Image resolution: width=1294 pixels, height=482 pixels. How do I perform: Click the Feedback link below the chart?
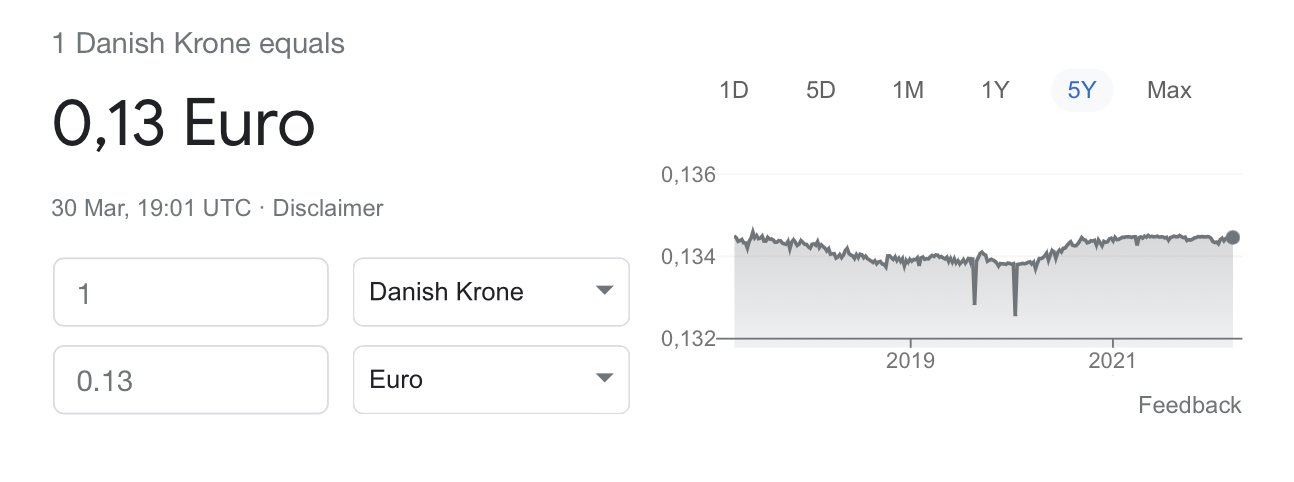[x=1189, y=405]
